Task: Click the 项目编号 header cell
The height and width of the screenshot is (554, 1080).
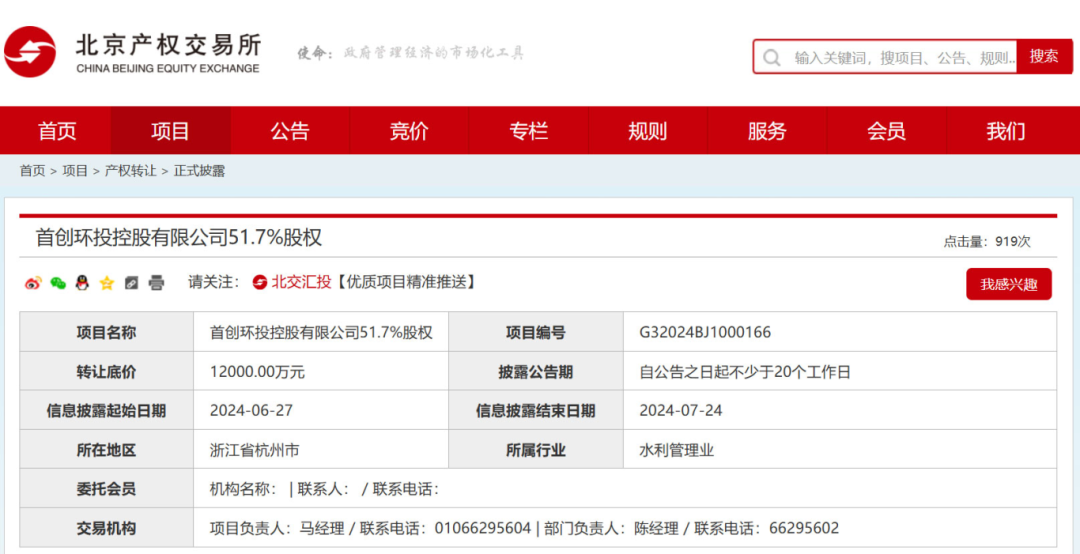Action: click(536, 332)
